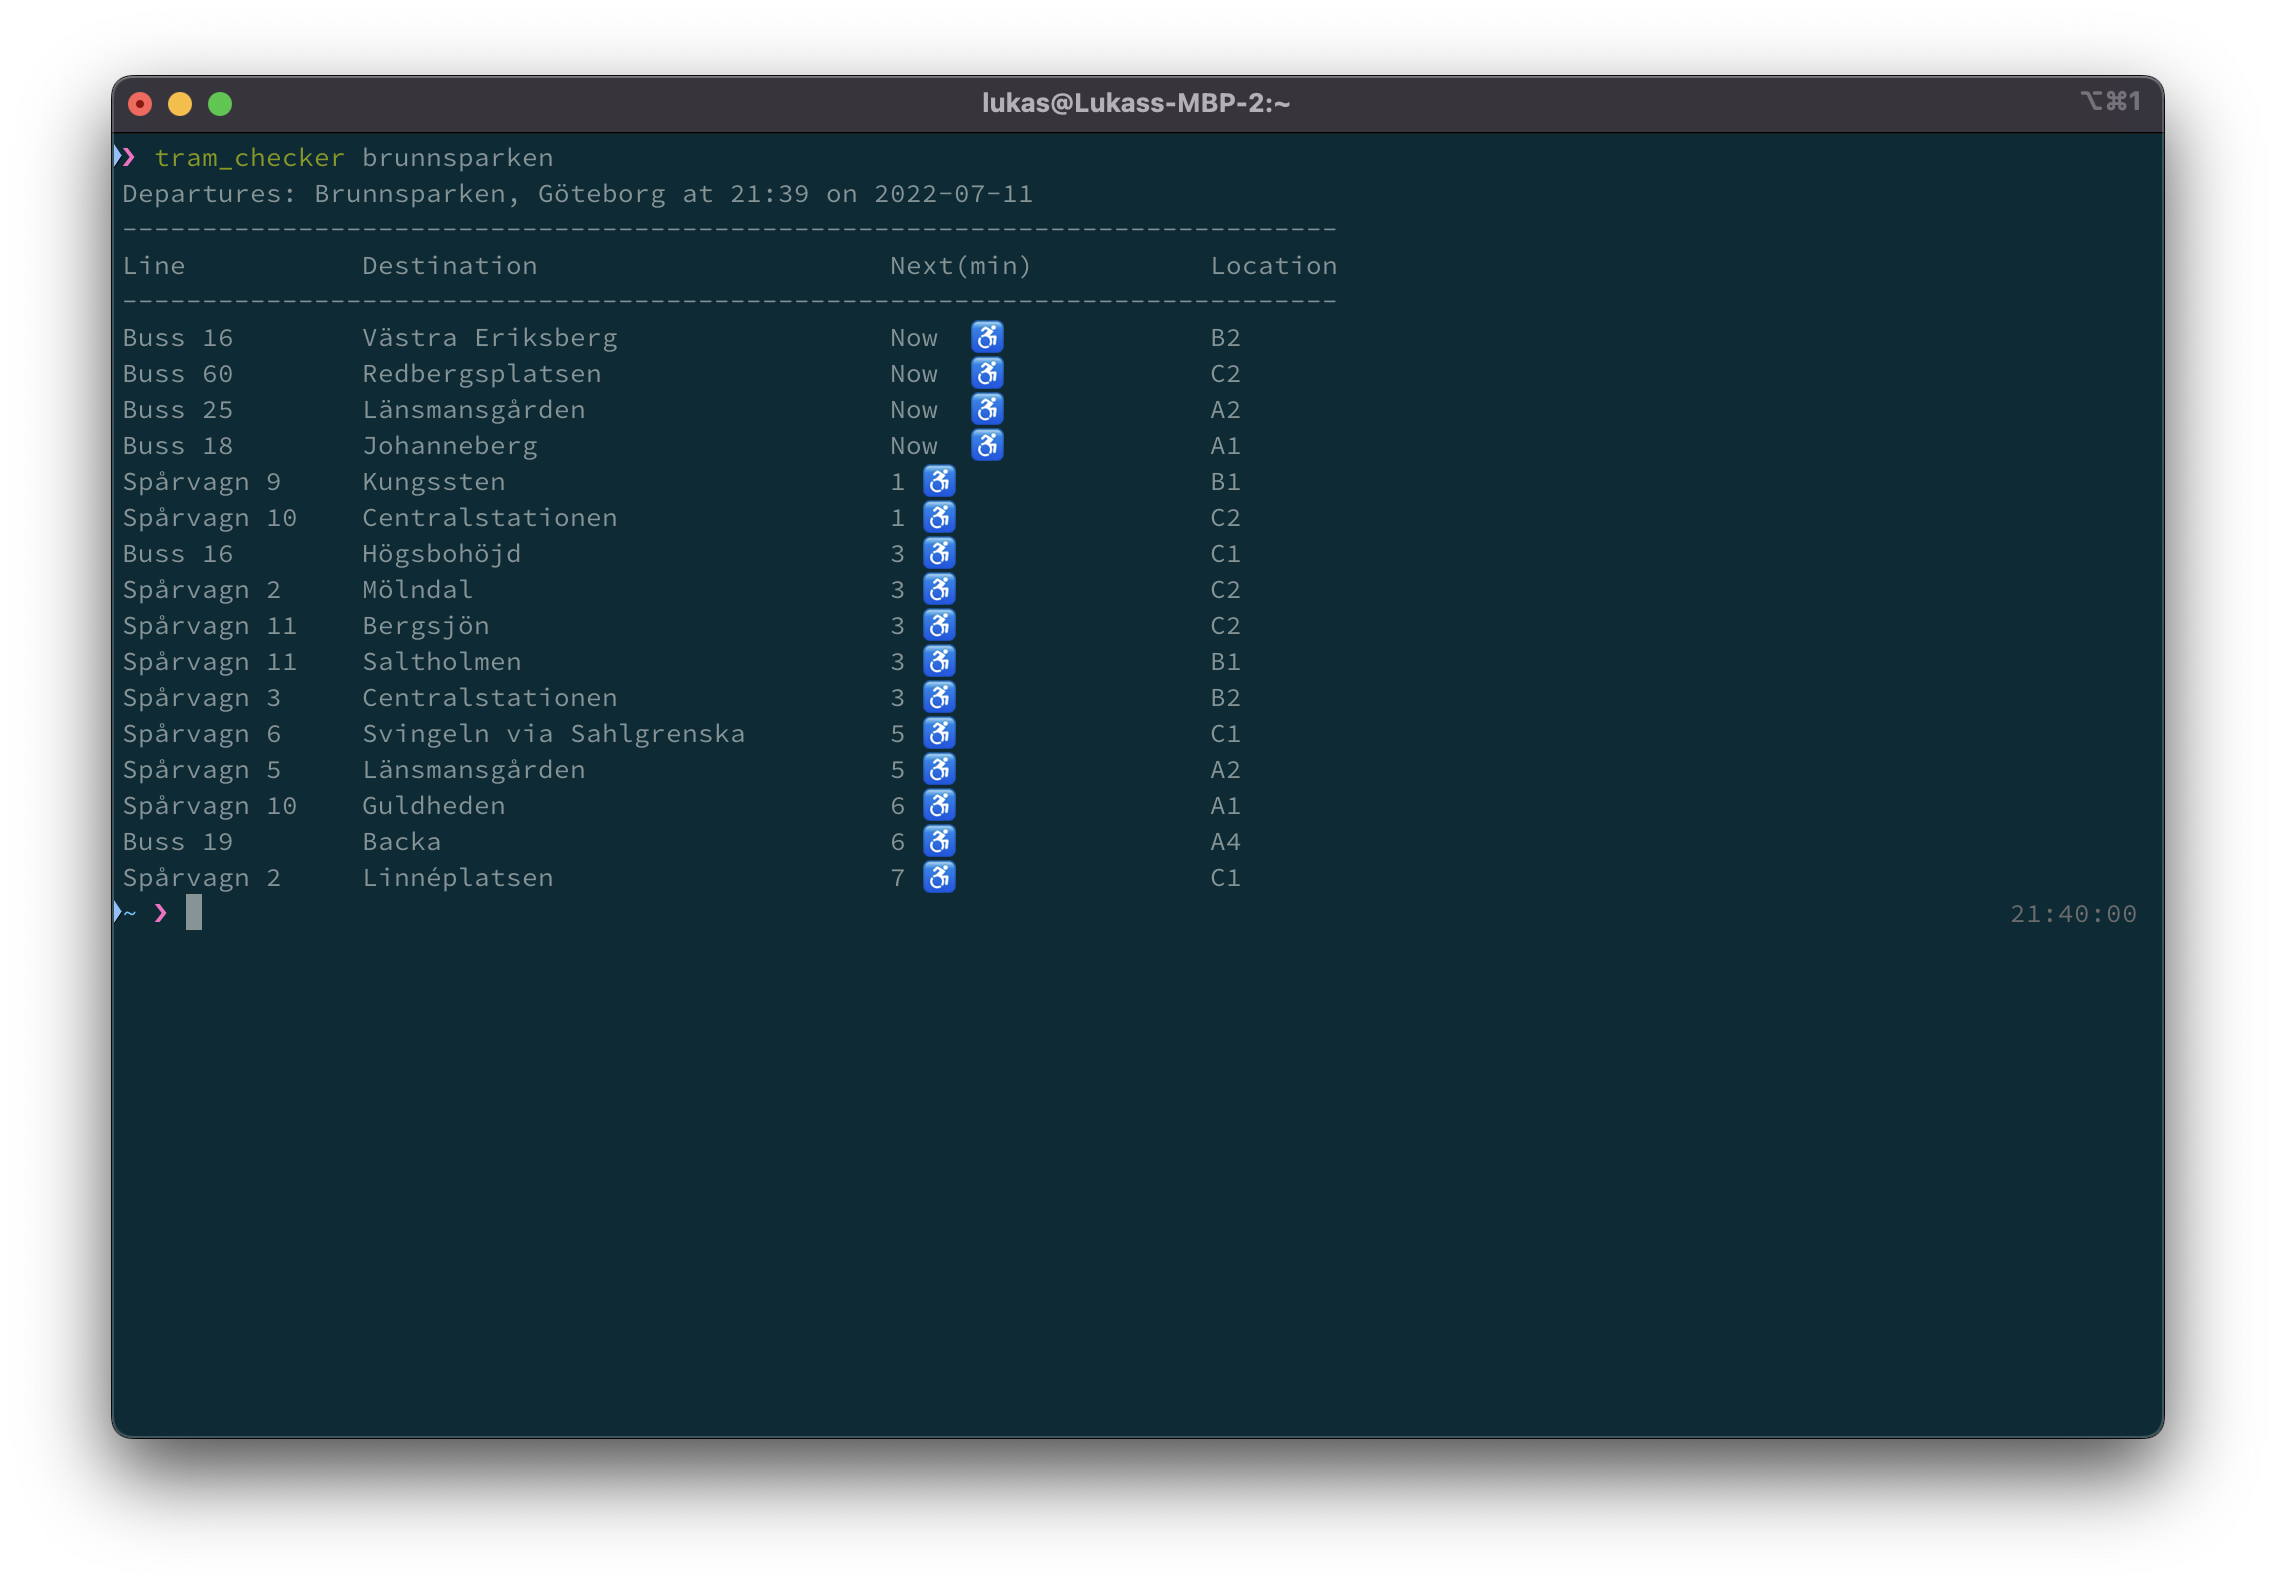The image size is (2276, 1586).
Task: Click the Location column header
Action: pyautogui.click(x=1274, y=266)
